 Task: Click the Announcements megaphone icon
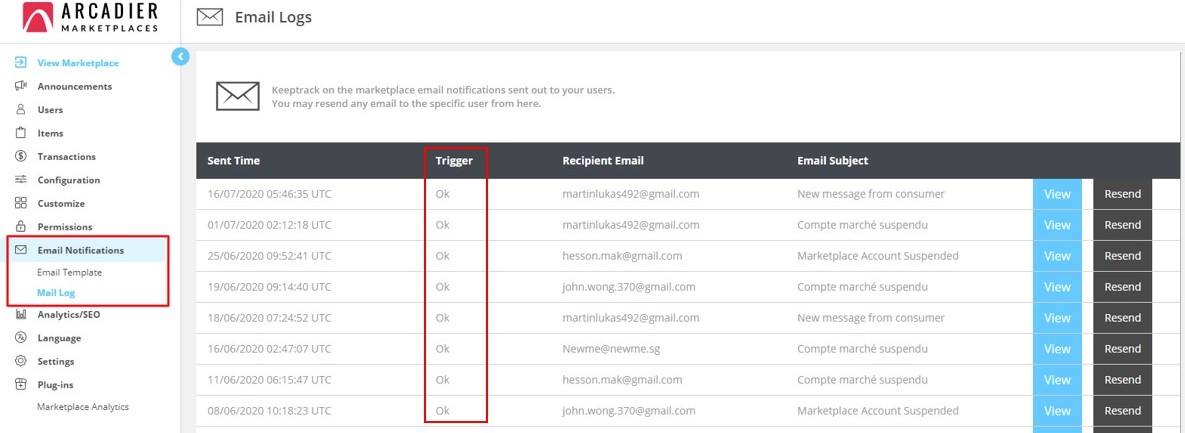(21, 86)
